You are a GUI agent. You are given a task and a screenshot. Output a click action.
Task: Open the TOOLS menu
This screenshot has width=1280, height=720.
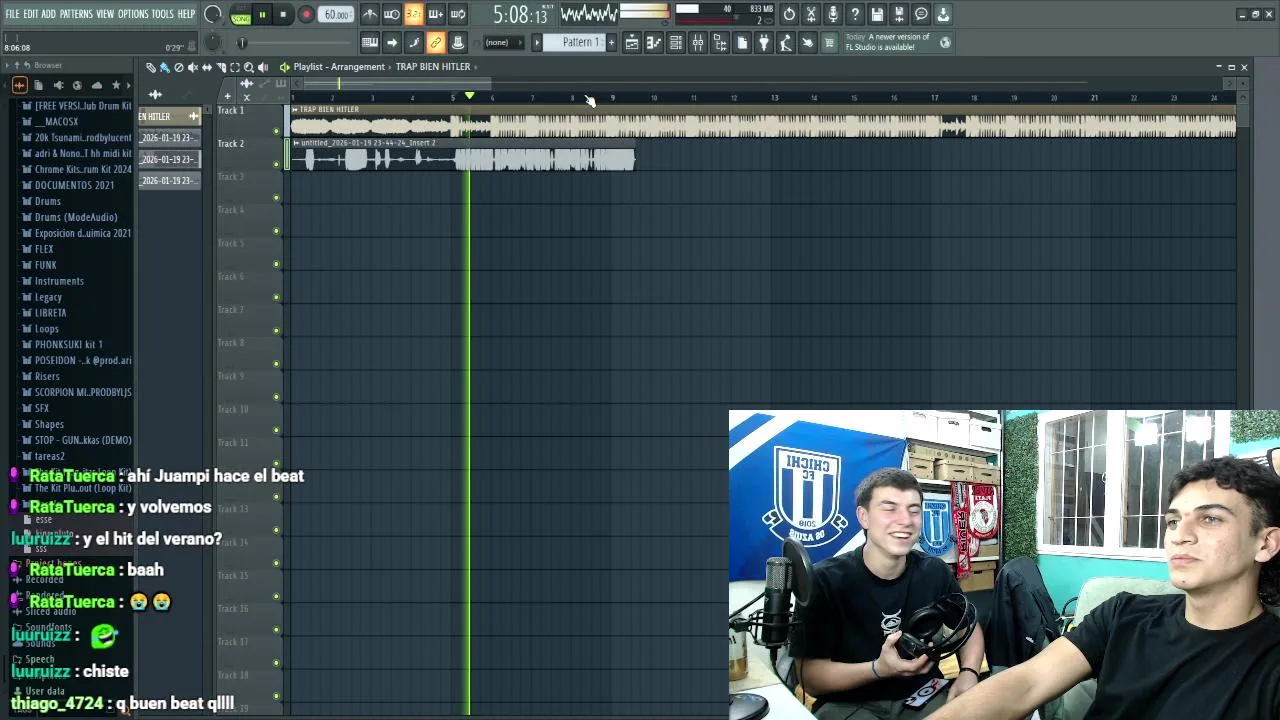click(163, 14)
